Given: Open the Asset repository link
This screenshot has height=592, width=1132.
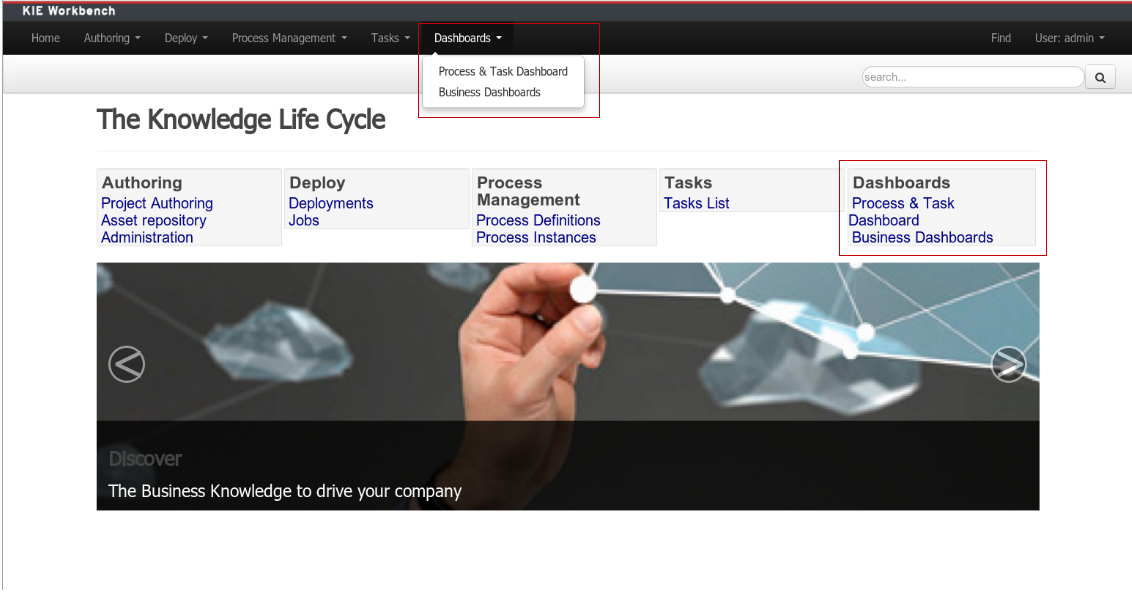Looking at the screenshot, I should tap(154, 220).
